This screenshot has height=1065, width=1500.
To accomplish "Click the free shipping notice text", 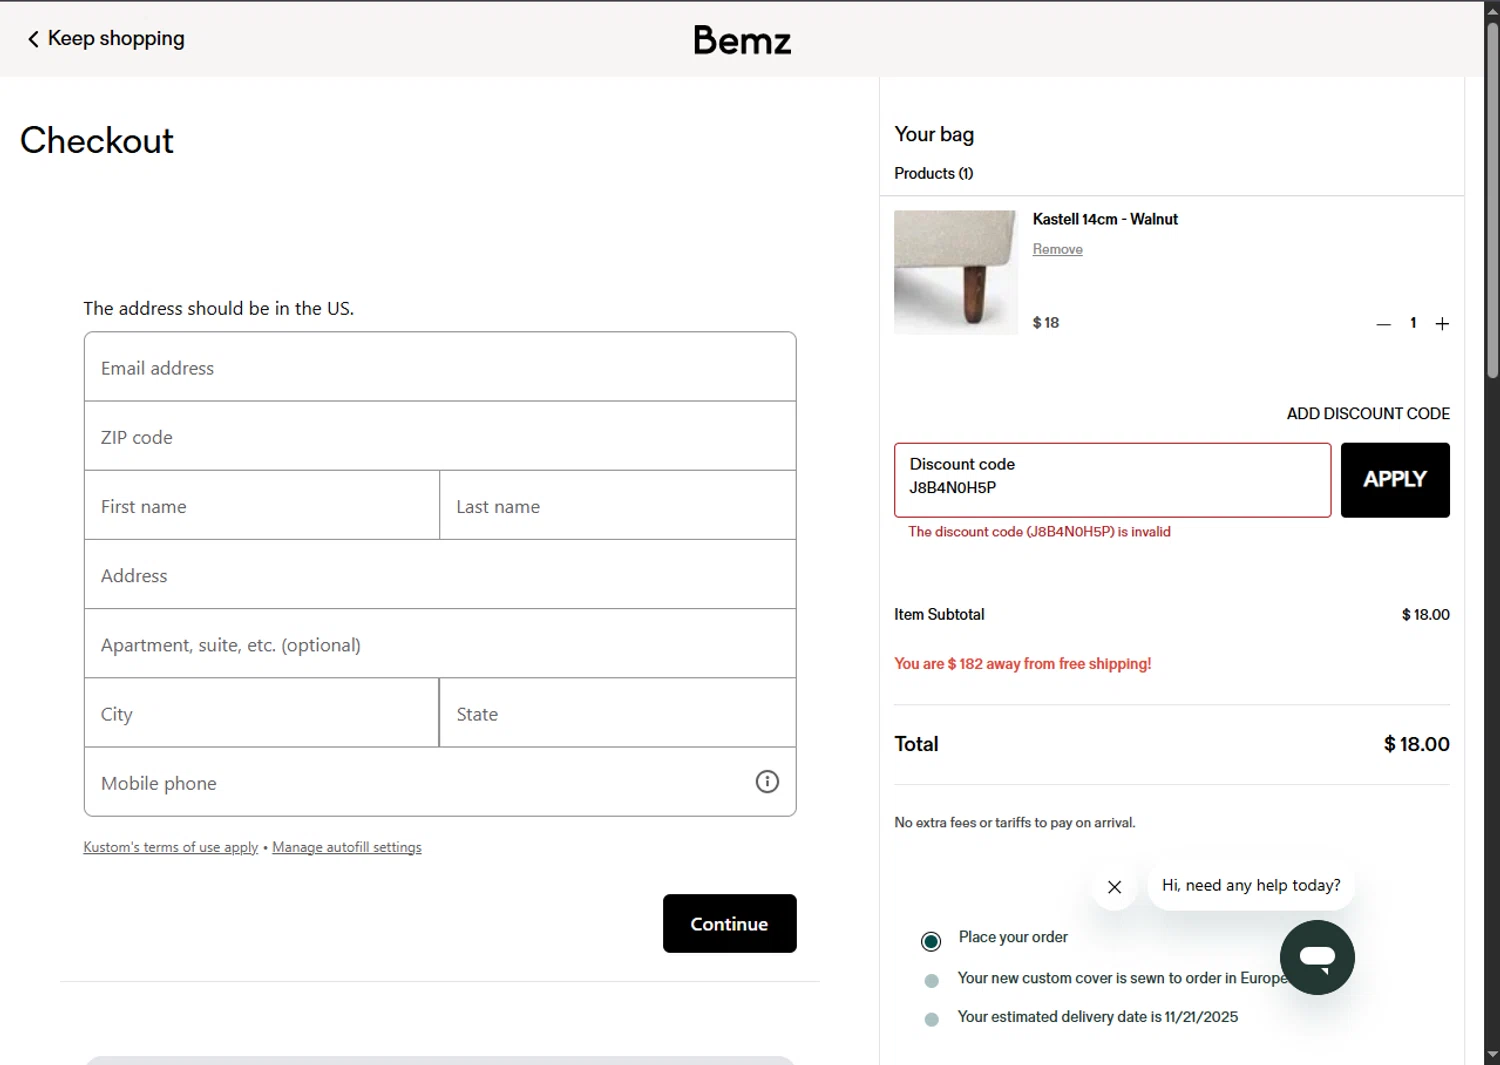I will point(1022,664).
